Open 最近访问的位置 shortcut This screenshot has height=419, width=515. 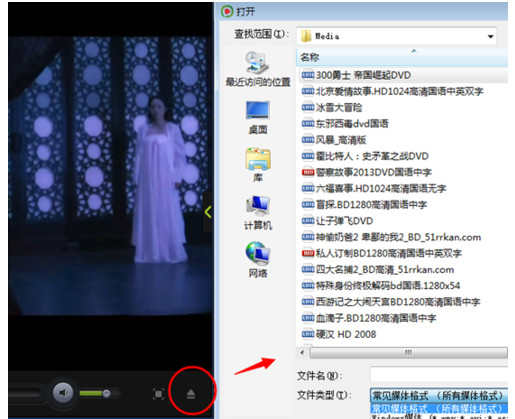point(258,69)
